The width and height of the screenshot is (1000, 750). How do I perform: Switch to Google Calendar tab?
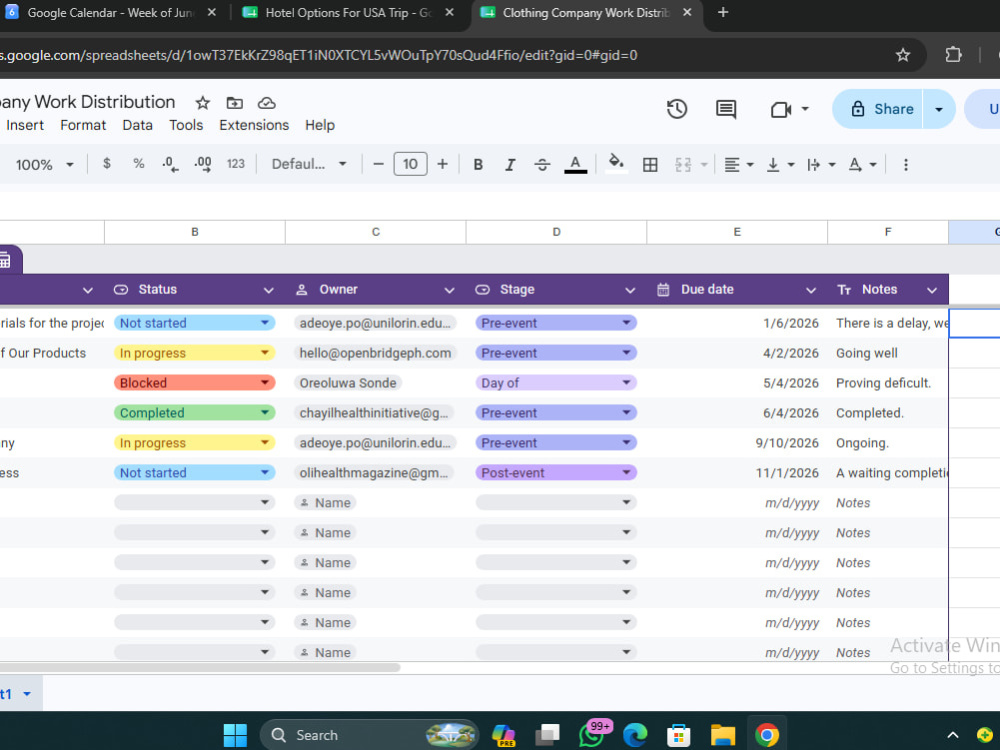click(x=111, y=13)
